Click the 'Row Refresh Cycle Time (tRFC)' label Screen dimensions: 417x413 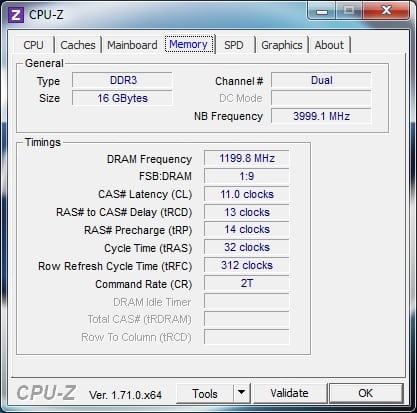(115, 266)
